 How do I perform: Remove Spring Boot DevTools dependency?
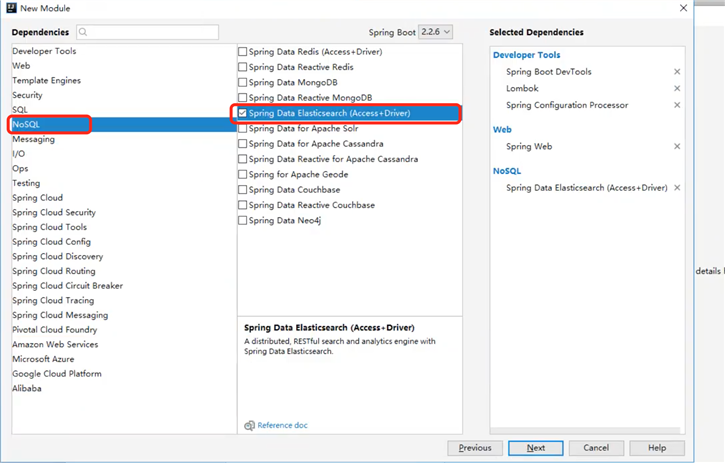click(x=677, y=72)
